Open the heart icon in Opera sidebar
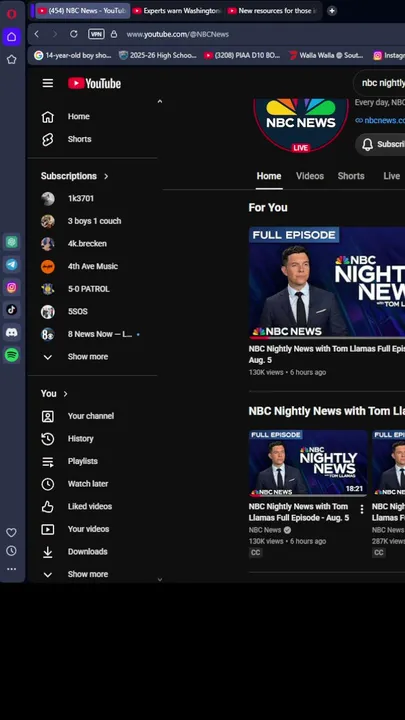Image resolution: width=405 pixels, height=720 pixels. point(11,533)
